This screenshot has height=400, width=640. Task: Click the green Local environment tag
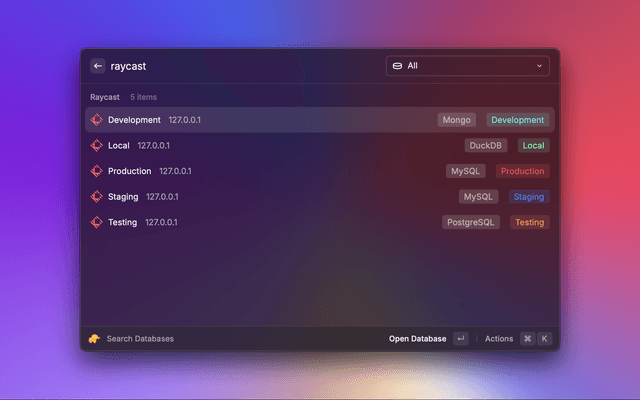533,146
